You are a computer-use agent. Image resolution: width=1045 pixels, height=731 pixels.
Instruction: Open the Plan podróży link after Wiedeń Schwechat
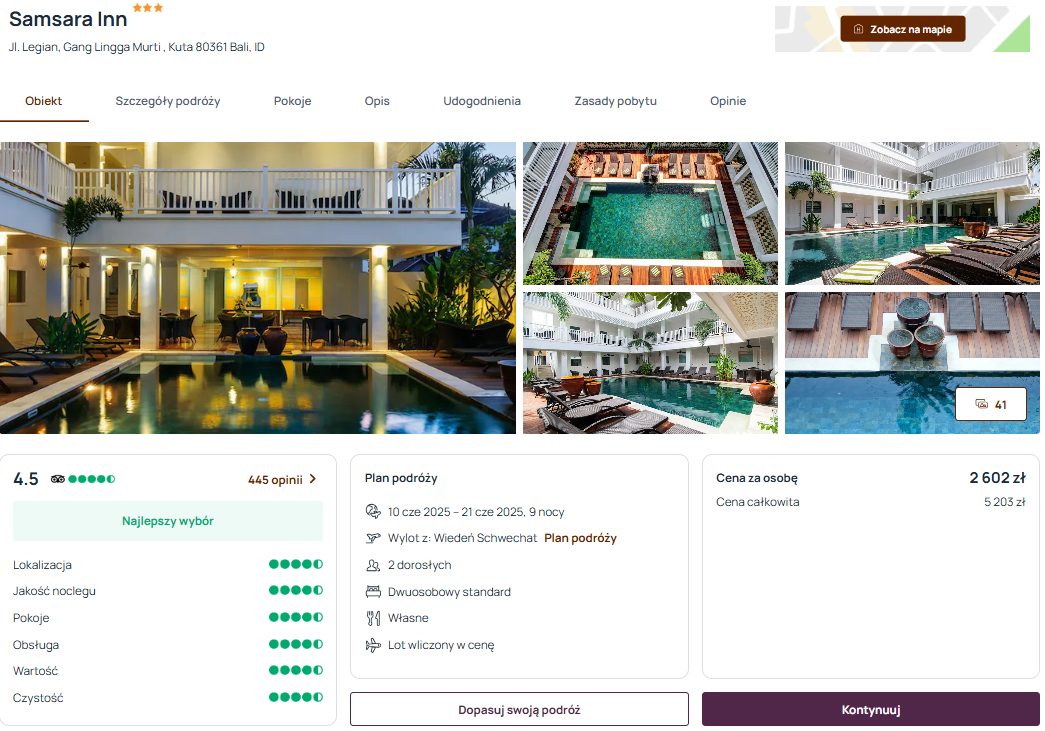click(x=580, y=538)
